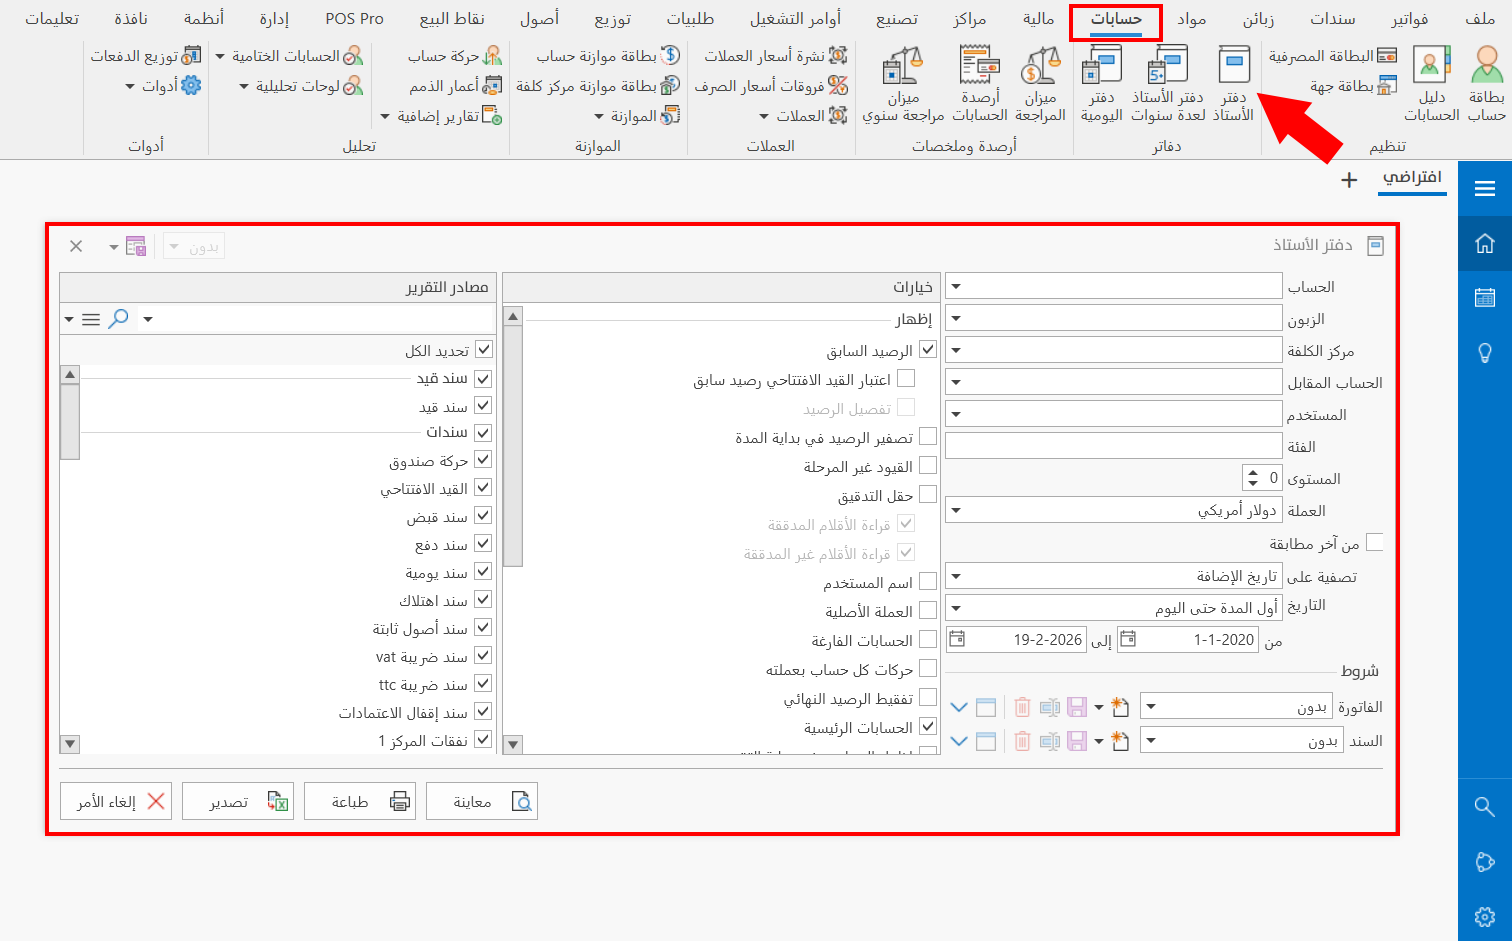
Task: Open دفتر الأستاذ لعدة سنوات multi-year ledger
Action: click(x=1168, y=85)
